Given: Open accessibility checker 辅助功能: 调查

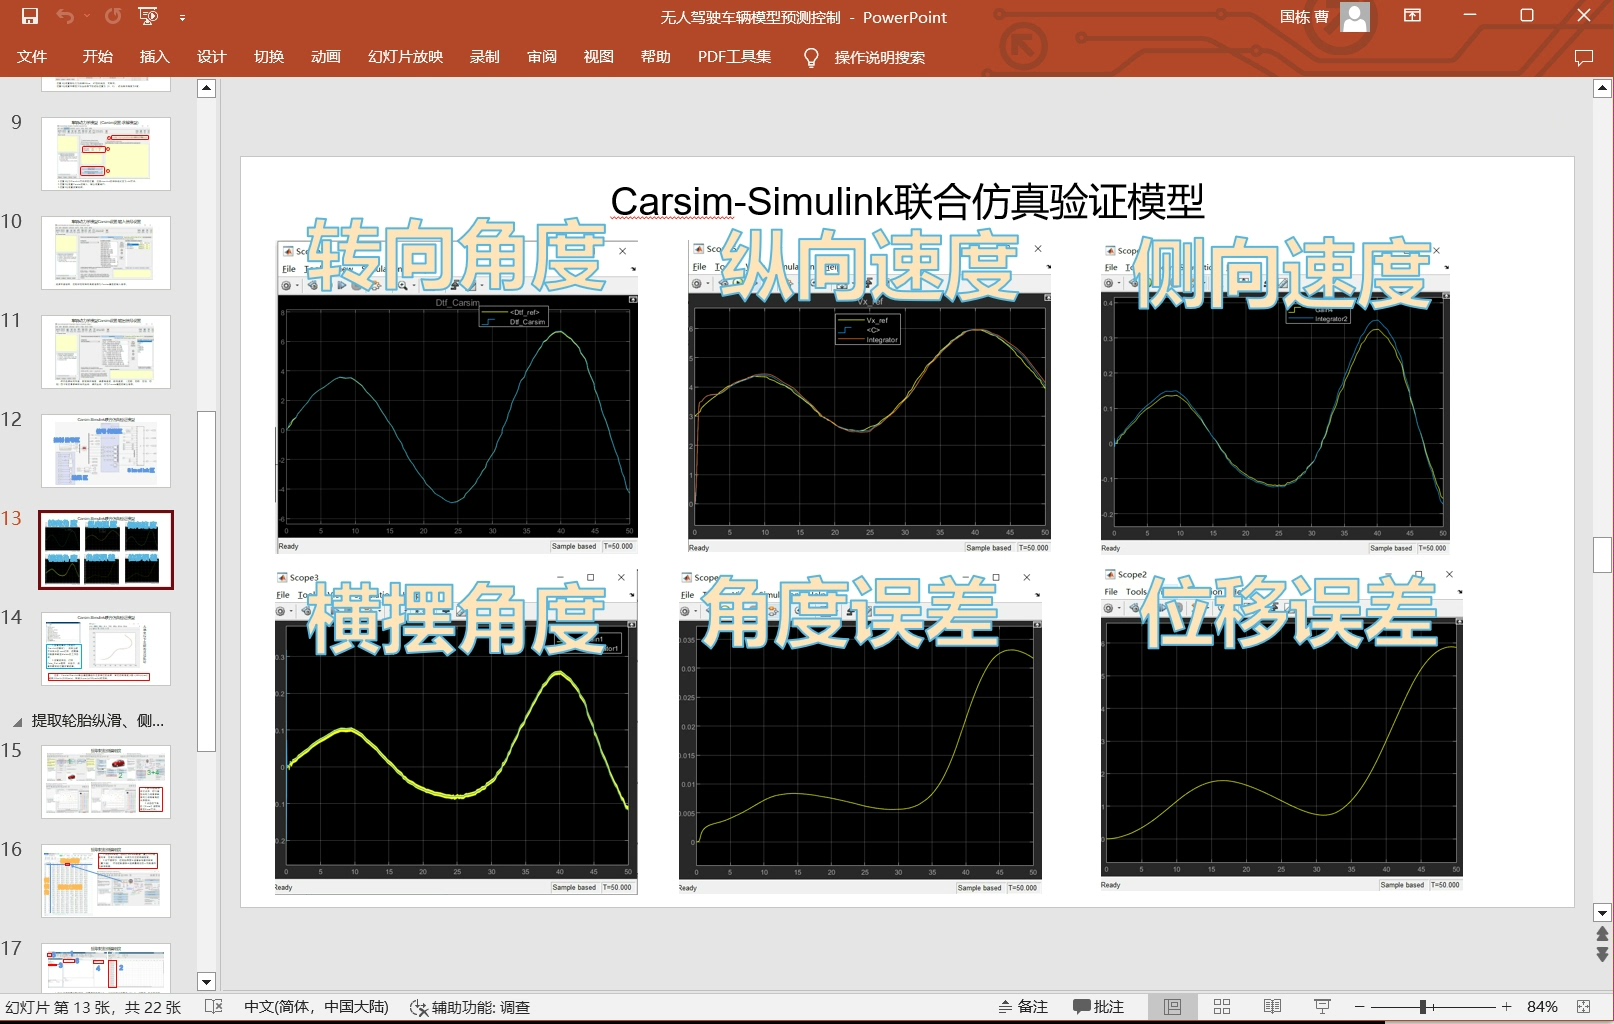Looking at the screenshot, I should (x=470, y=1007).
